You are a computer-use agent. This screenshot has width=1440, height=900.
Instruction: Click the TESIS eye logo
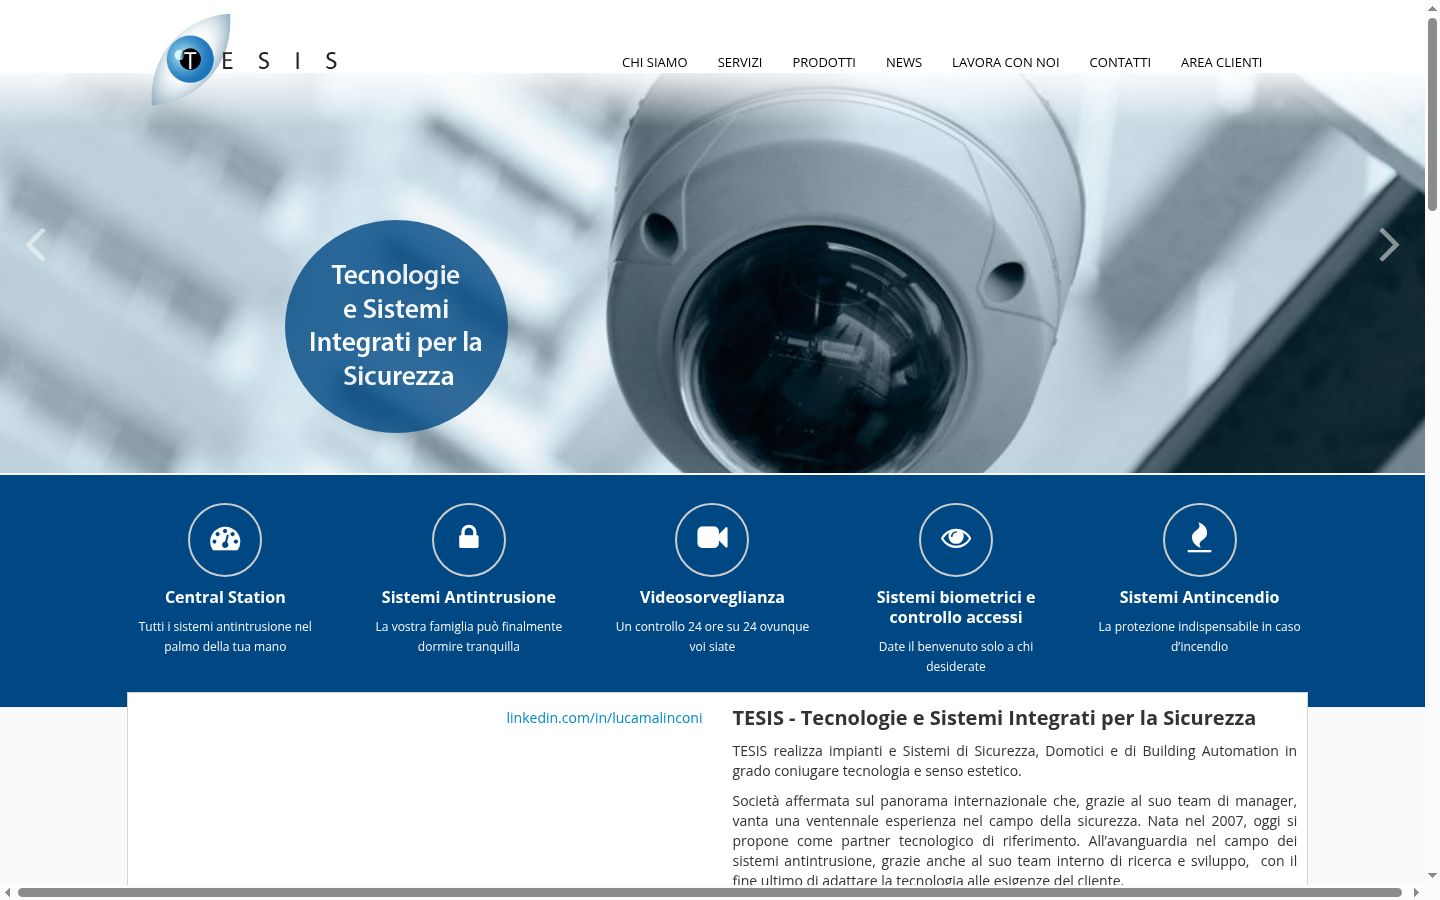pyautogui.click(x=244, y=59)
